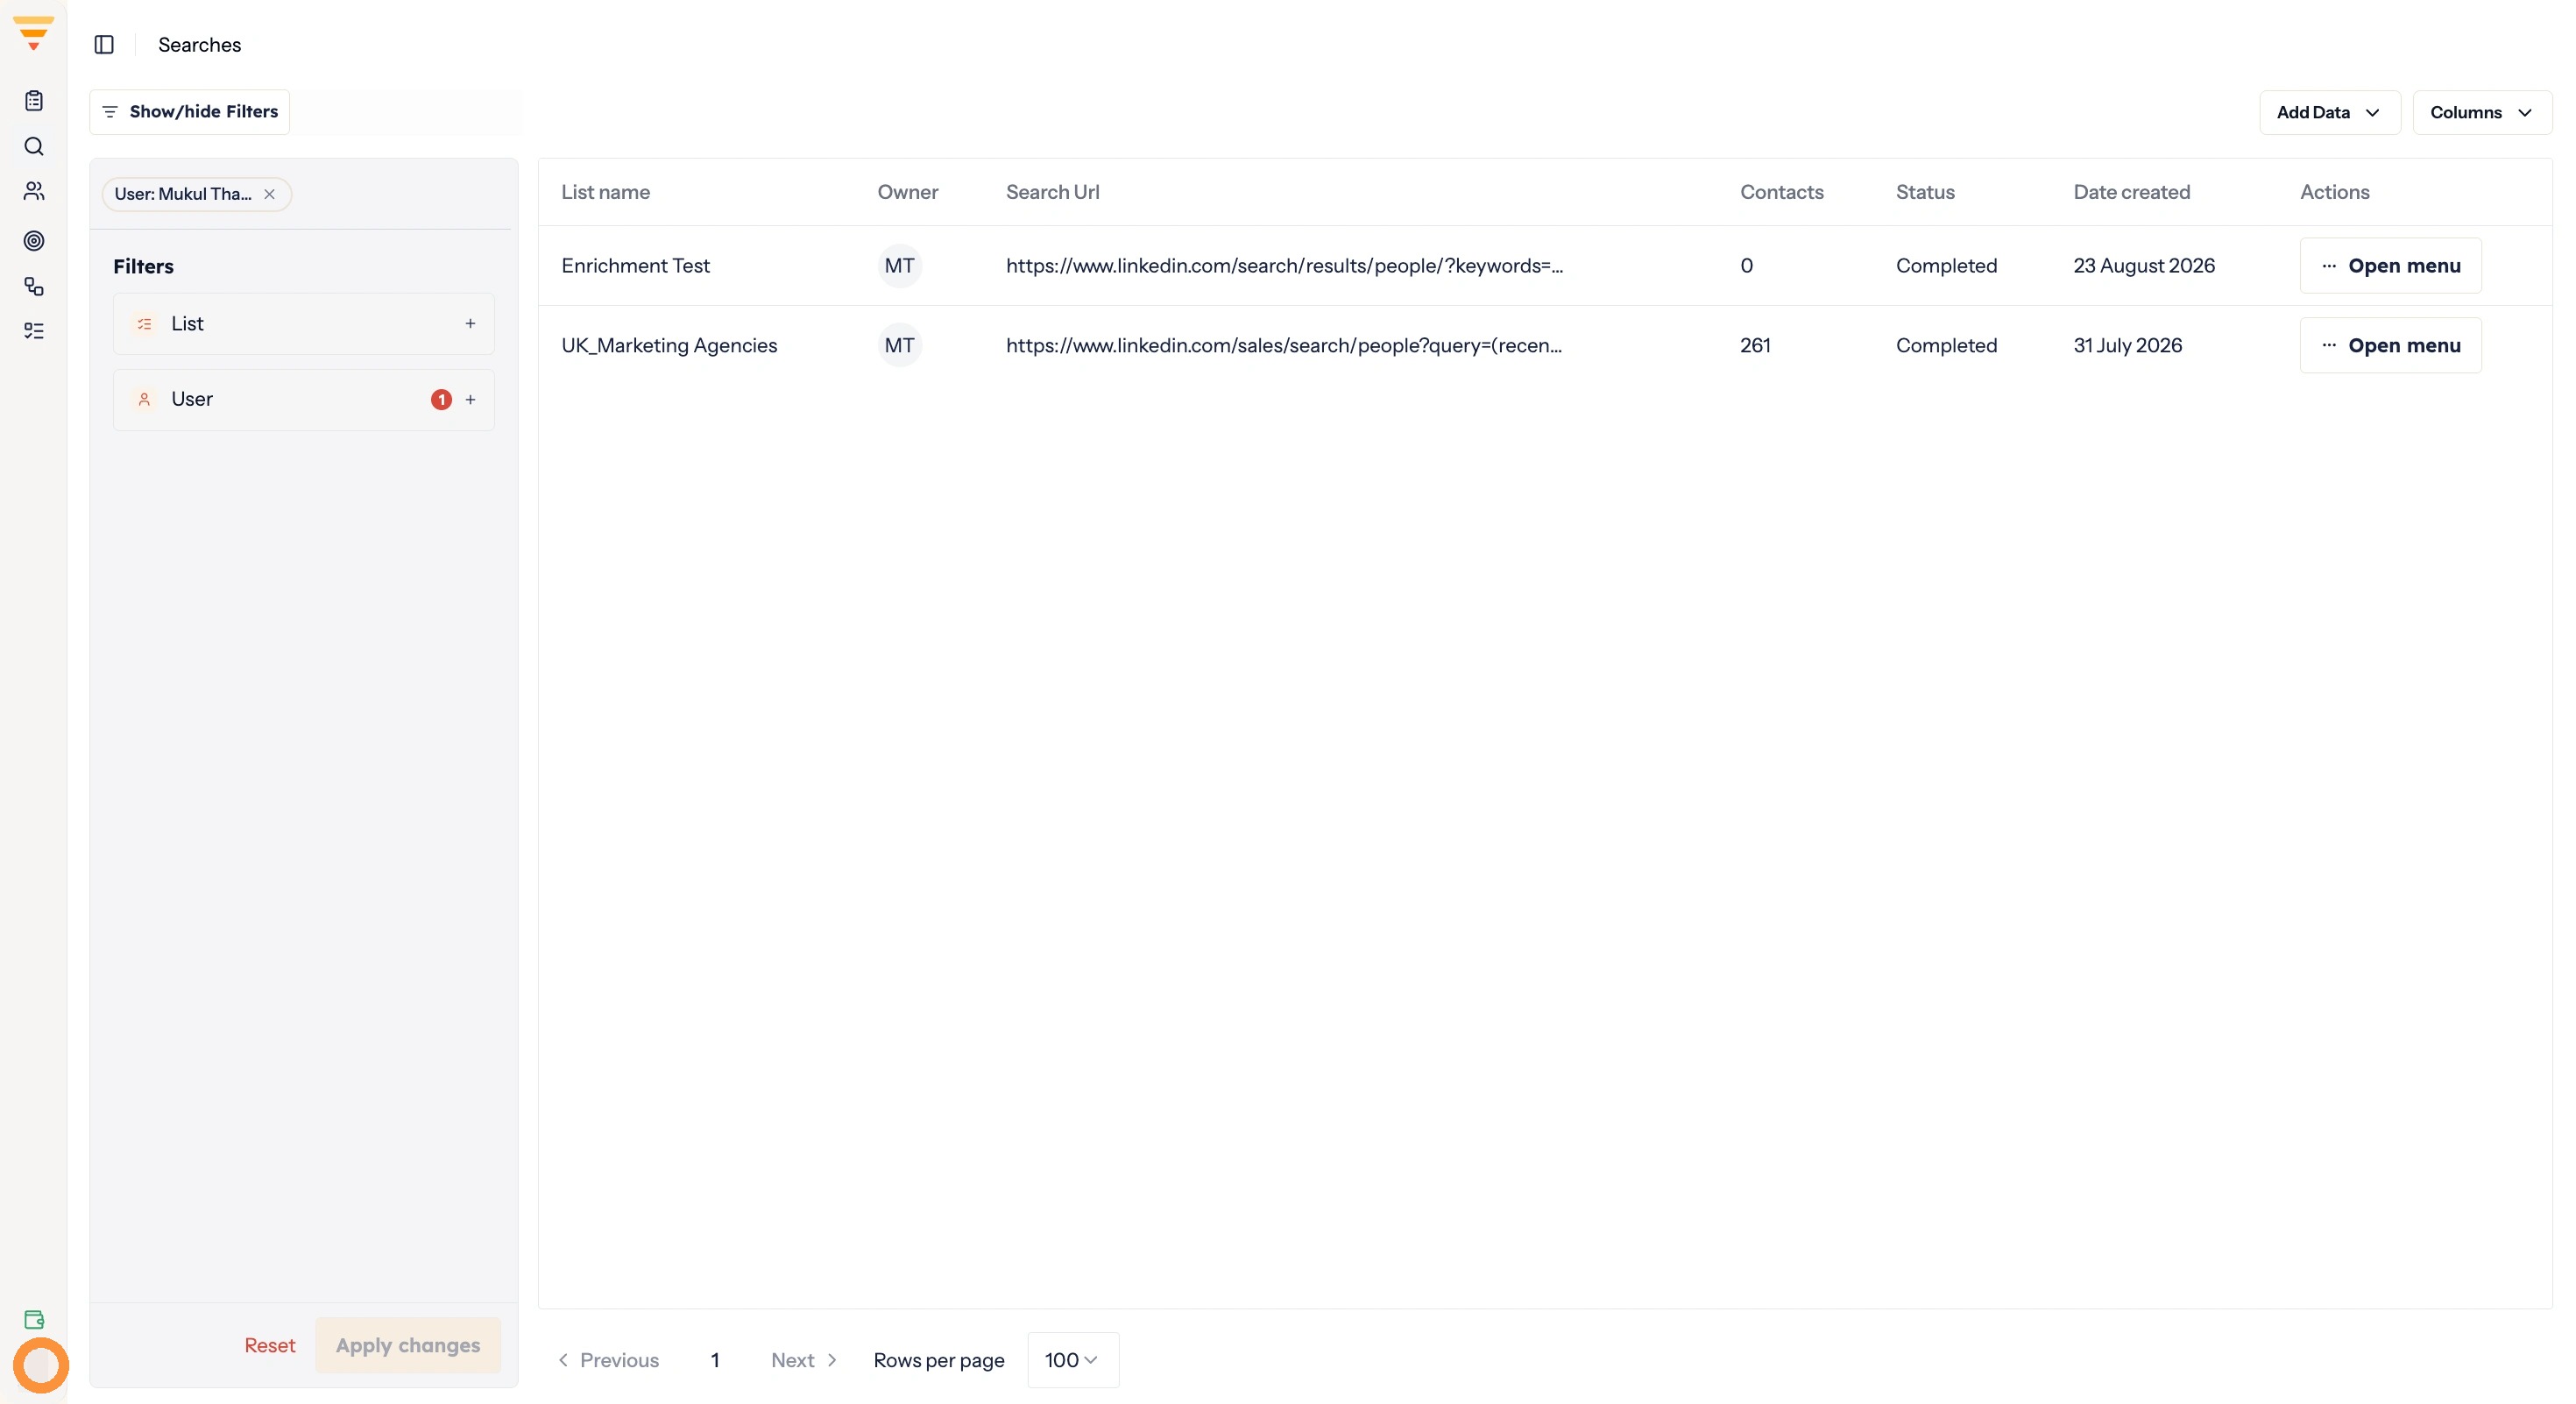Go to Previous page
The height and width of the screenshot is (1404, 2576).
(608, 1360)
